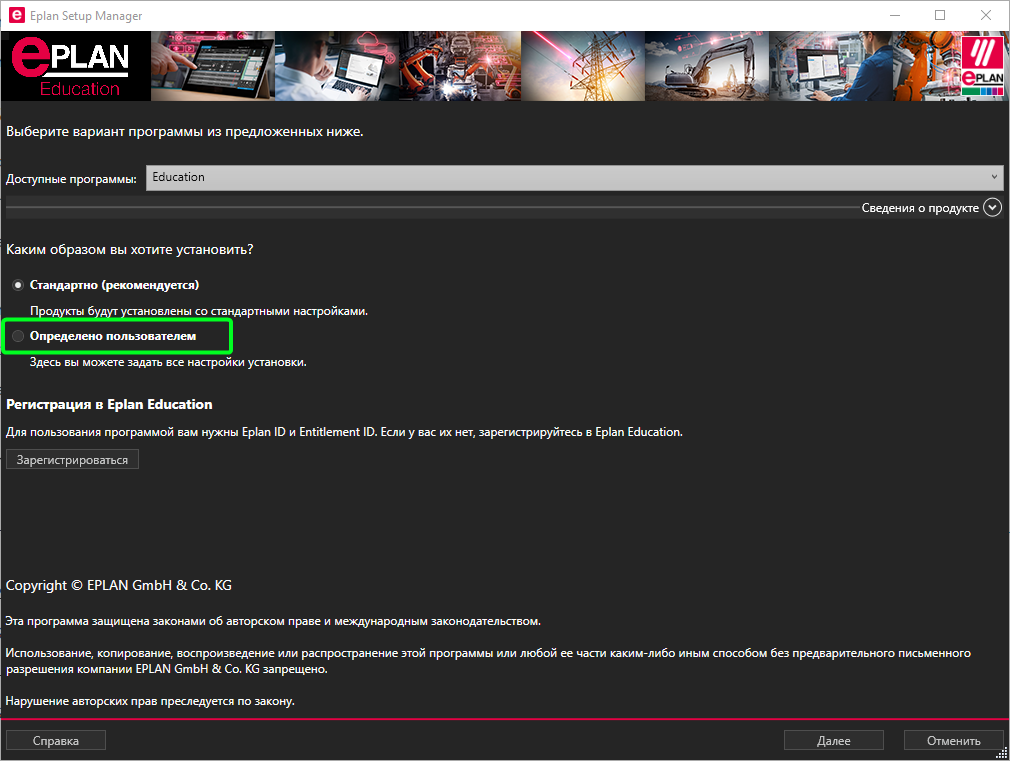Click the 'Регистрация в Eplan Education' heading
Viewport: 1010px width, 761px height.
tap(109, 405)
